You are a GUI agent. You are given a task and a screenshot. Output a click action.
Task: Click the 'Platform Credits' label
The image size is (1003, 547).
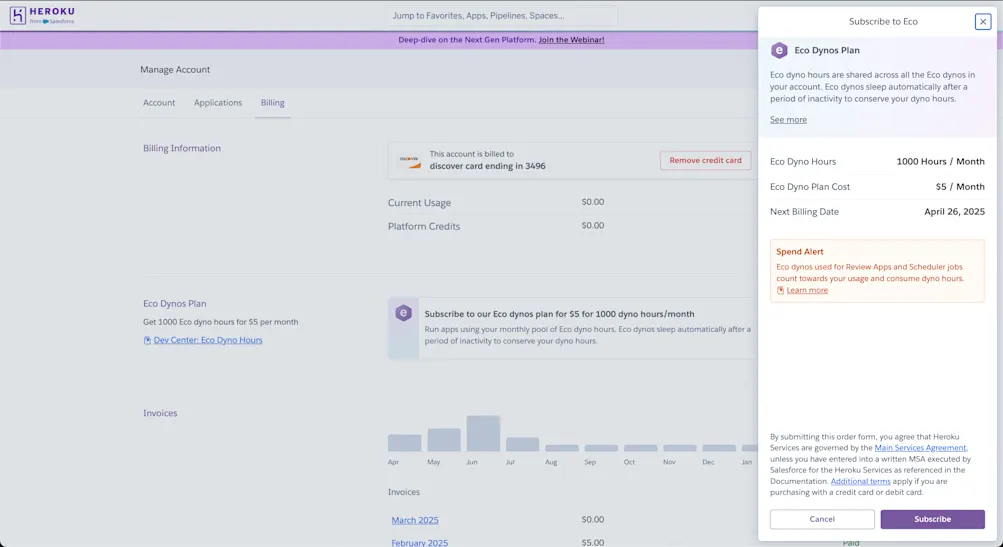tap(423, 226)
